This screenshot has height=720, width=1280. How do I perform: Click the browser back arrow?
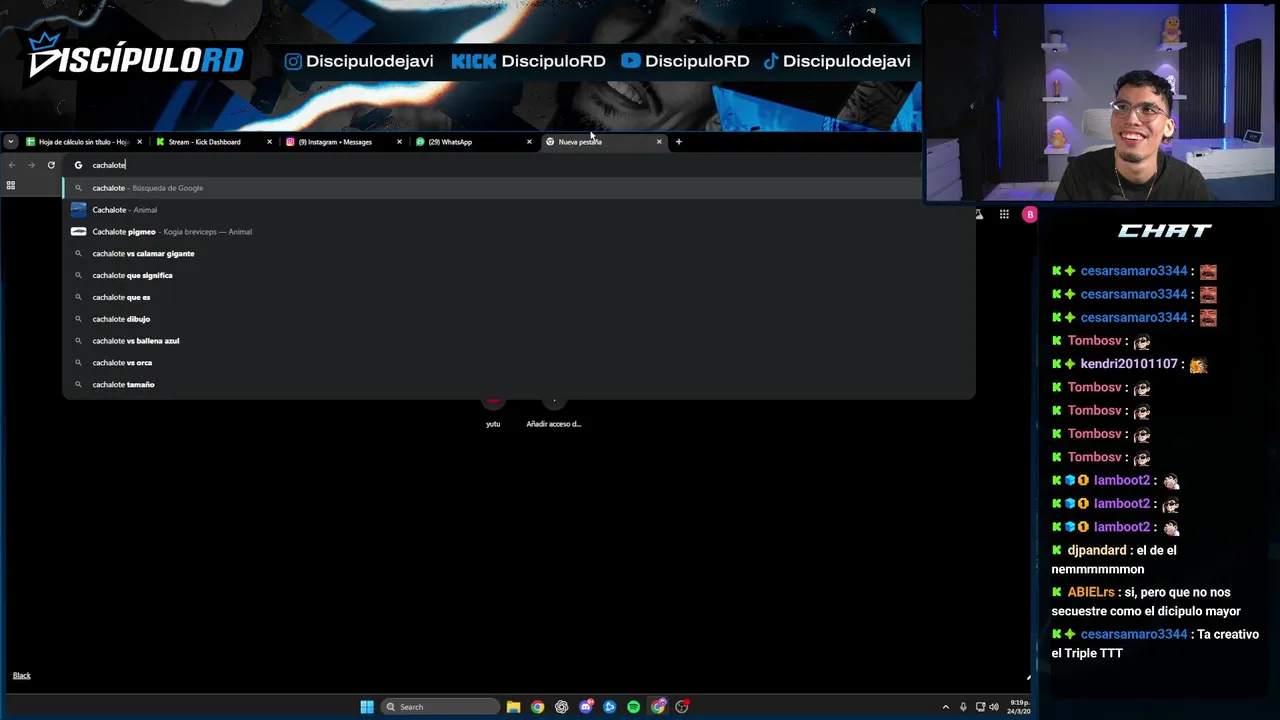click(11, 165)
